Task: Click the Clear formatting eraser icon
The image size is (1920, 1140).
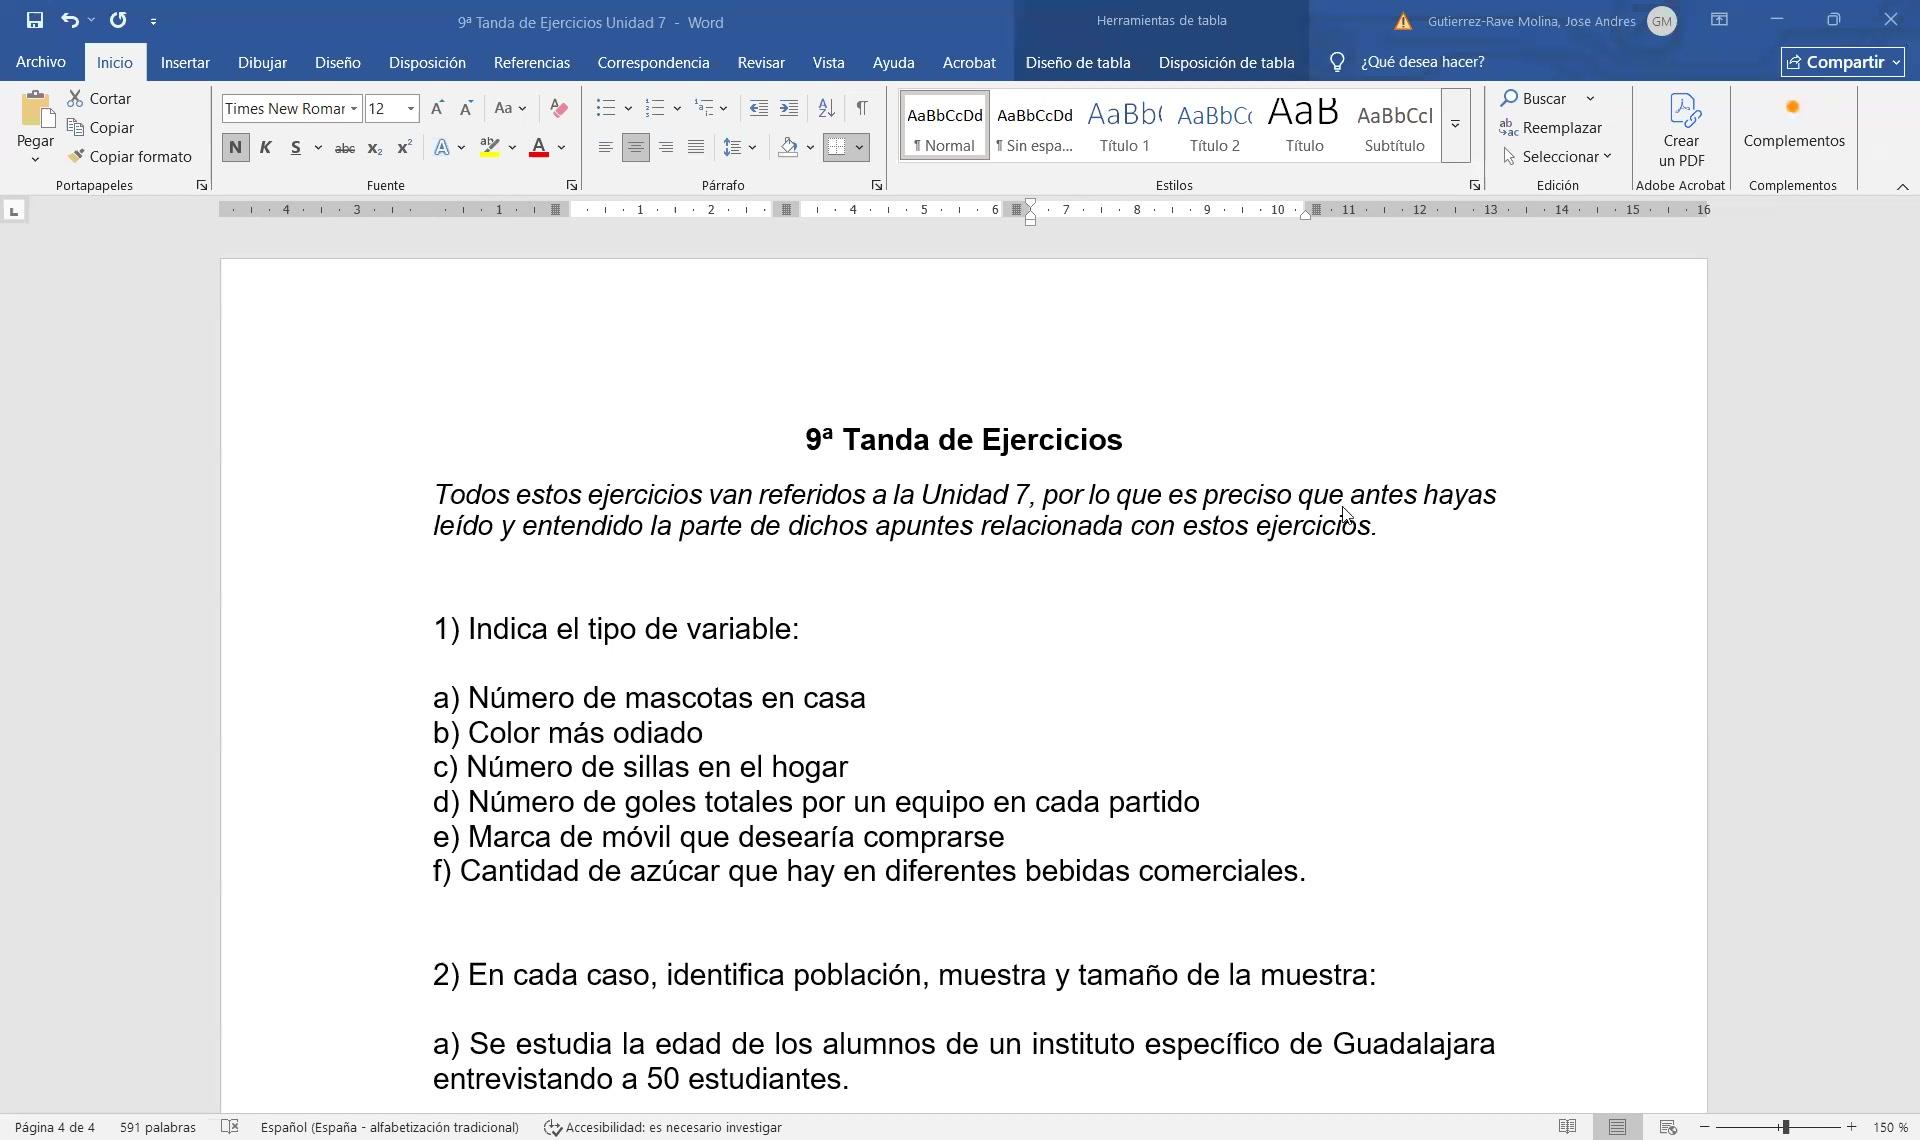Action: 559,108
